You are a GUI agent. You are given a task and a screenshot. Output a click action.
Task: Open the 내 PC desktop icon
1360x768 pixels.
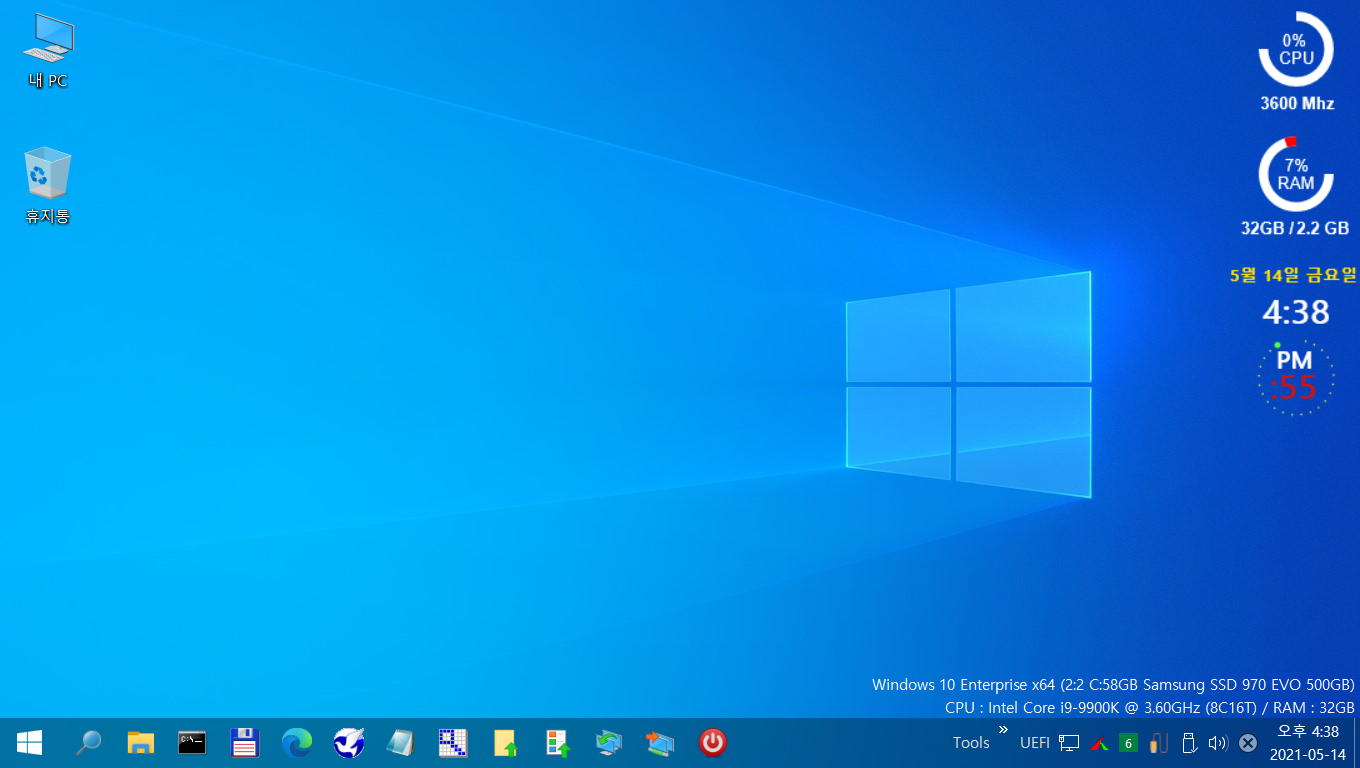tap(48, 52)
